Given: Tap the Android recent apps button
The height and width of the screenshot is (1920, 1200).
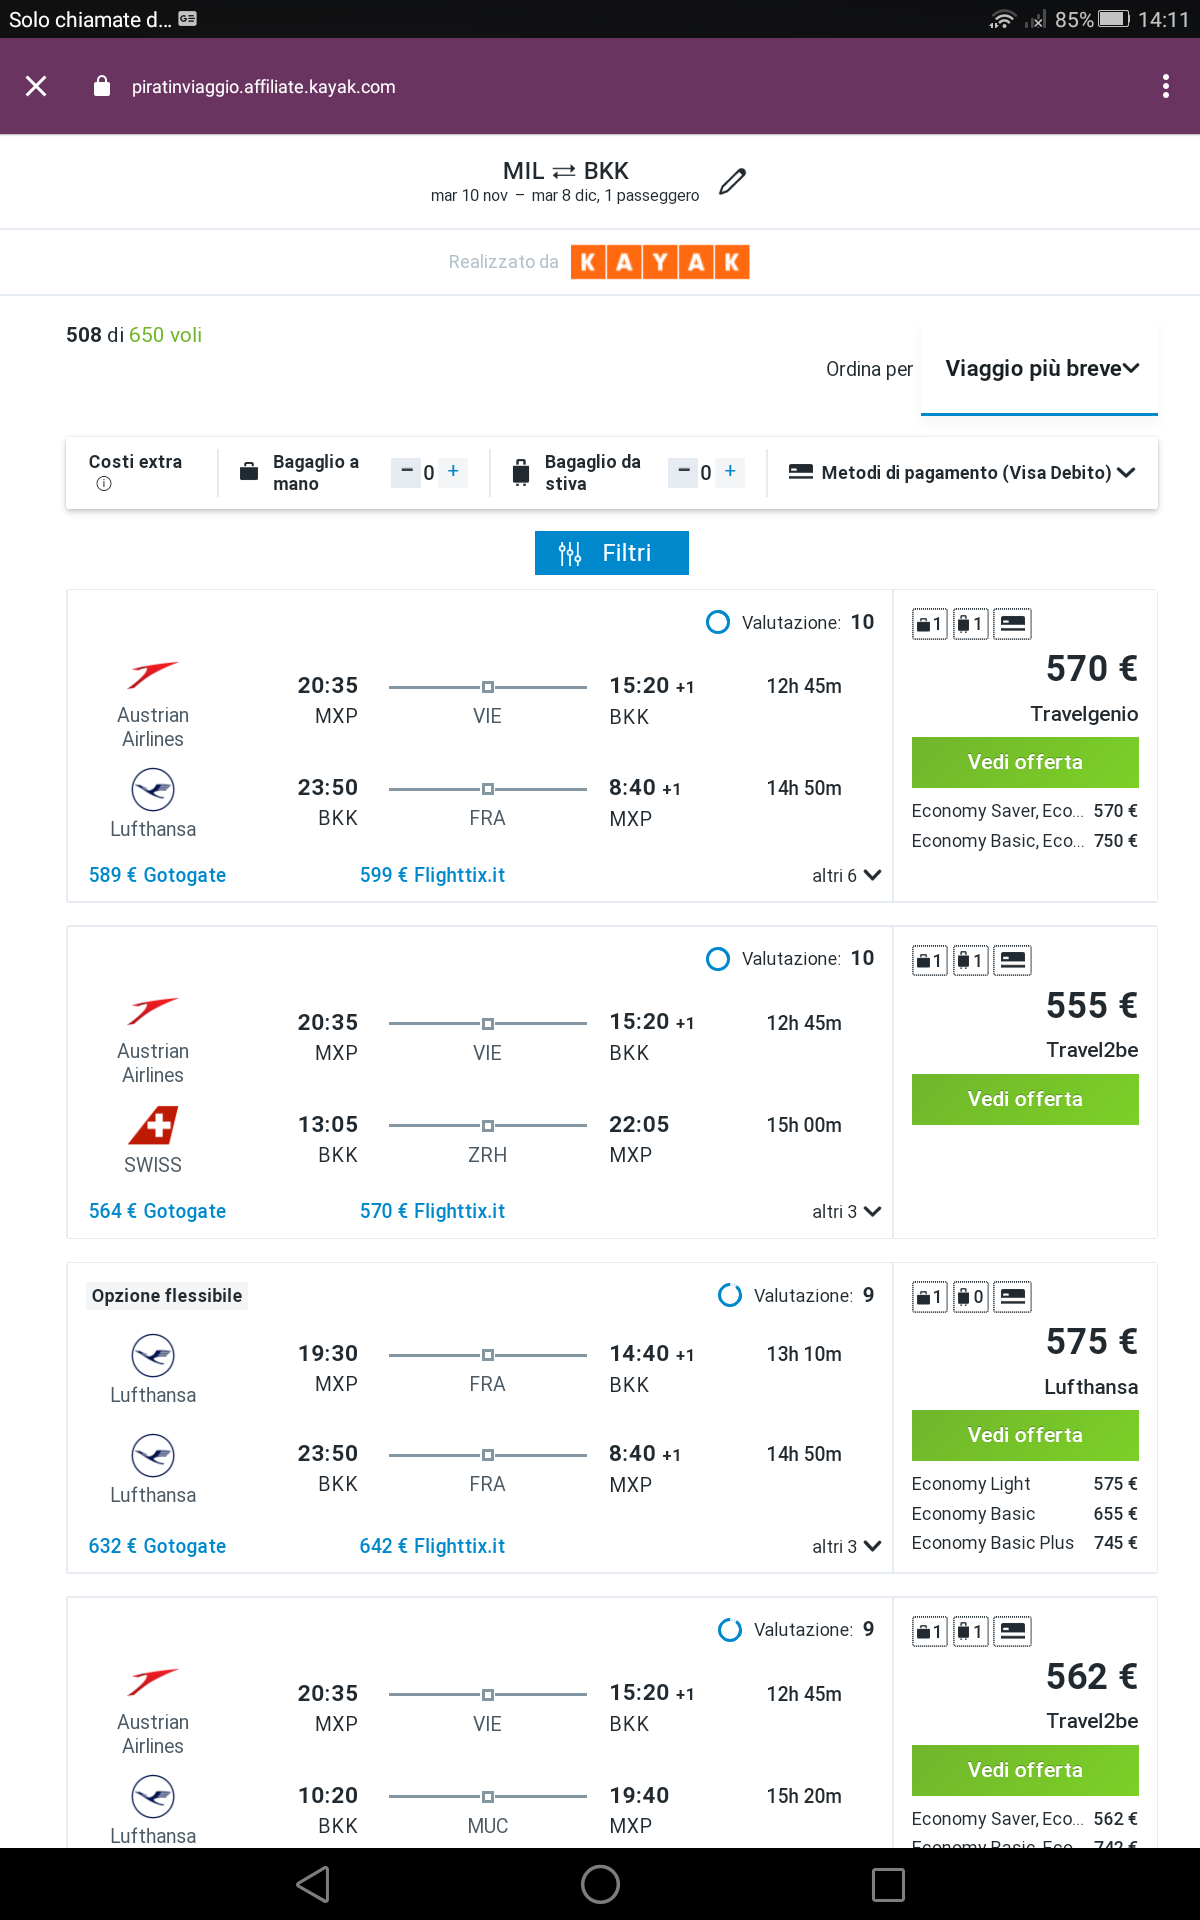Looking at the screenshot, I should (887, 1884).
